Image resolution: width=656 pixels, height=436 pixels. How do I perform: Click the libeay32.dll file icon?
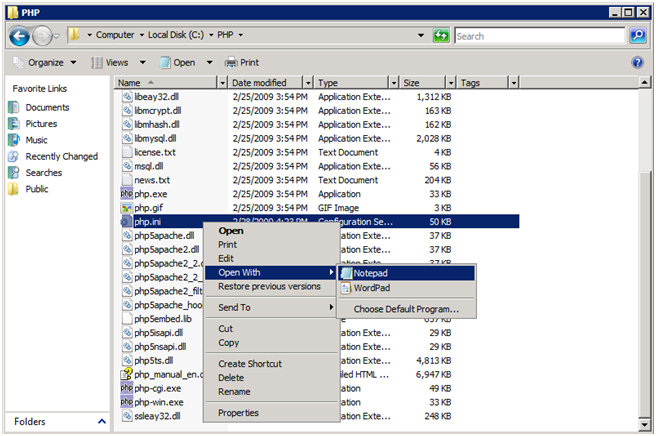[127, 97]
